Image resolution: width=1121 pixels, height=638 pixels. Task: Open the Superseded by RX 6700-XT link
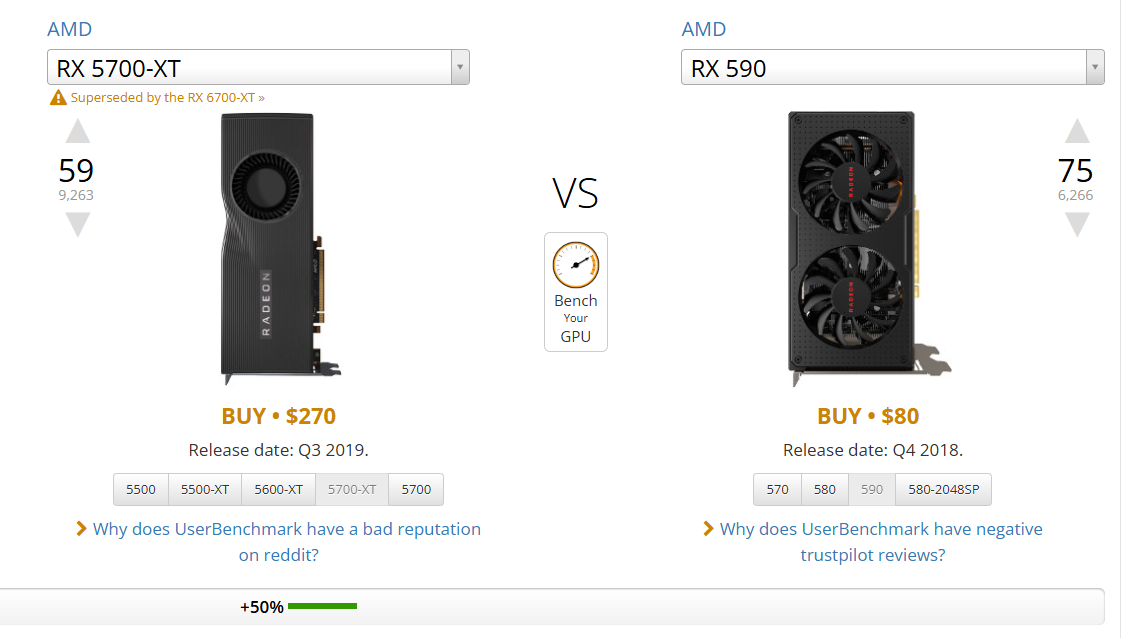click(x=167, y=98)
